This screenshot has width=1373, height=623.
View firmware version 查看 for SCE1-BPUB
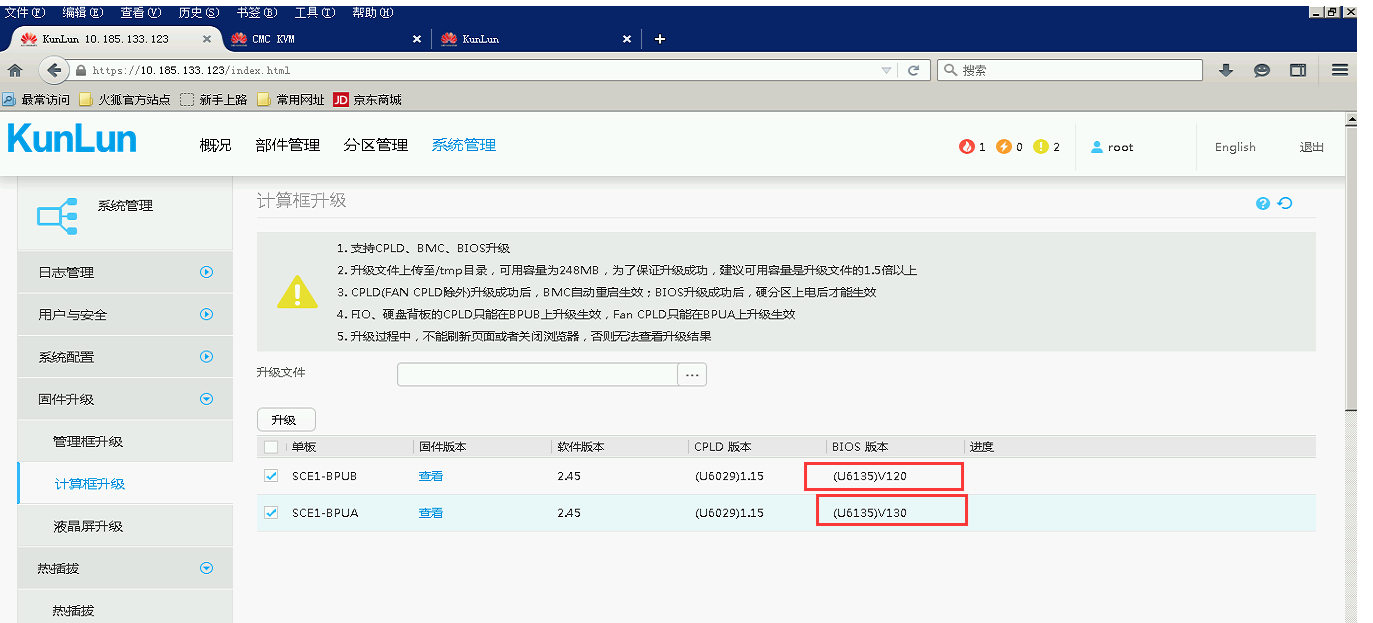431,476
